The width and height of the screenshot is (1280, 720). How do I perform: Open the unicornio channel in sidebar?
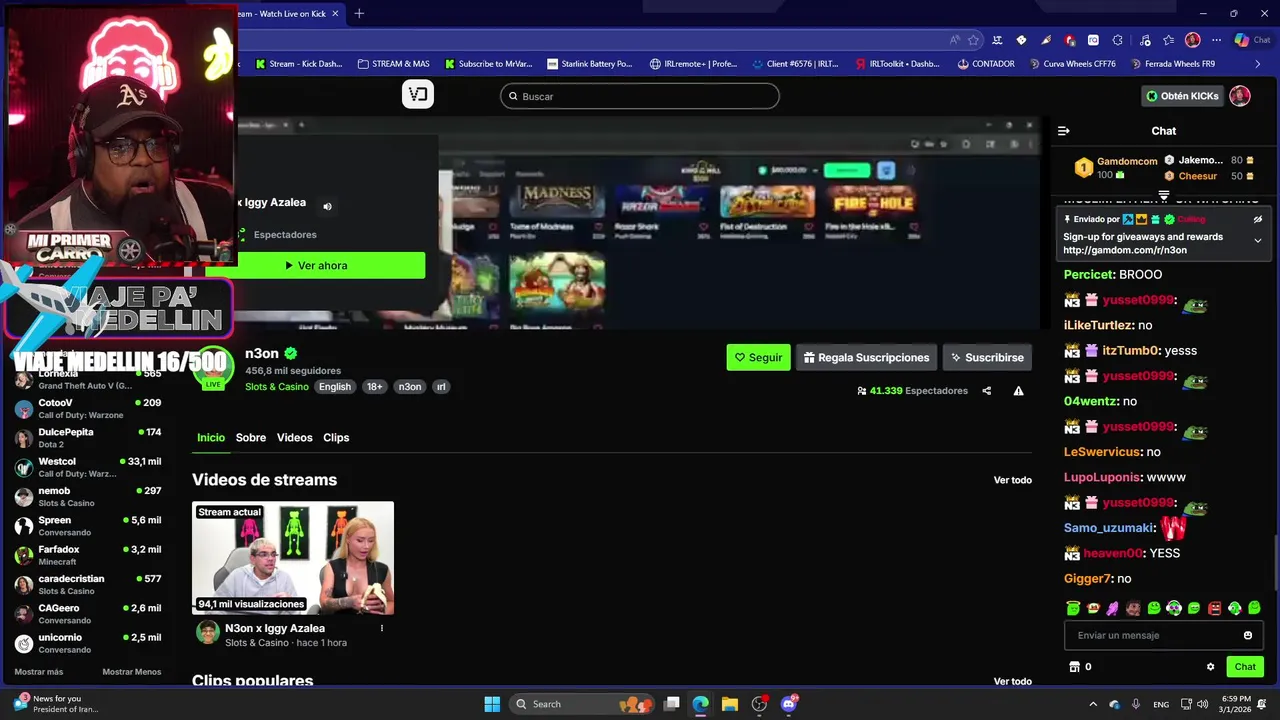coord(88,643)
